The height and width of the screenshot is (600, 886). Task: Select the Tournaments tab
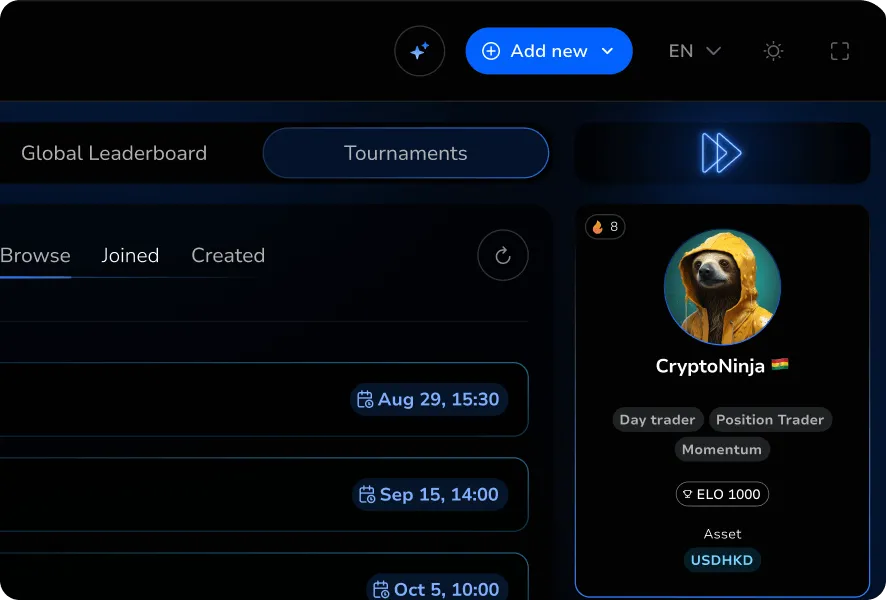[406, 153]
